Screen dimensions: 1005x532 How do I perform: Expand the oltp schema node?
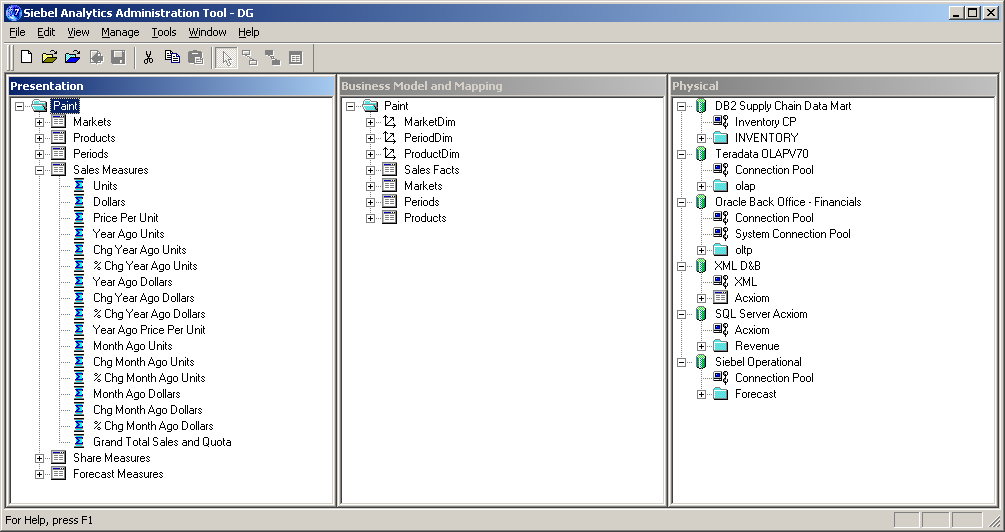coord(702,251)
